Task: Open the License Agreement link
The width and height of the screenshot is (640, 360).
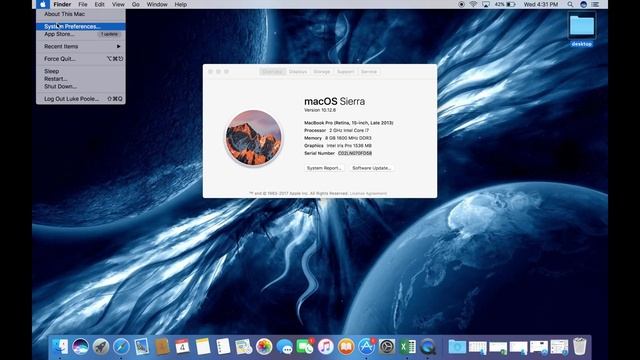Action: click(368, 193)
